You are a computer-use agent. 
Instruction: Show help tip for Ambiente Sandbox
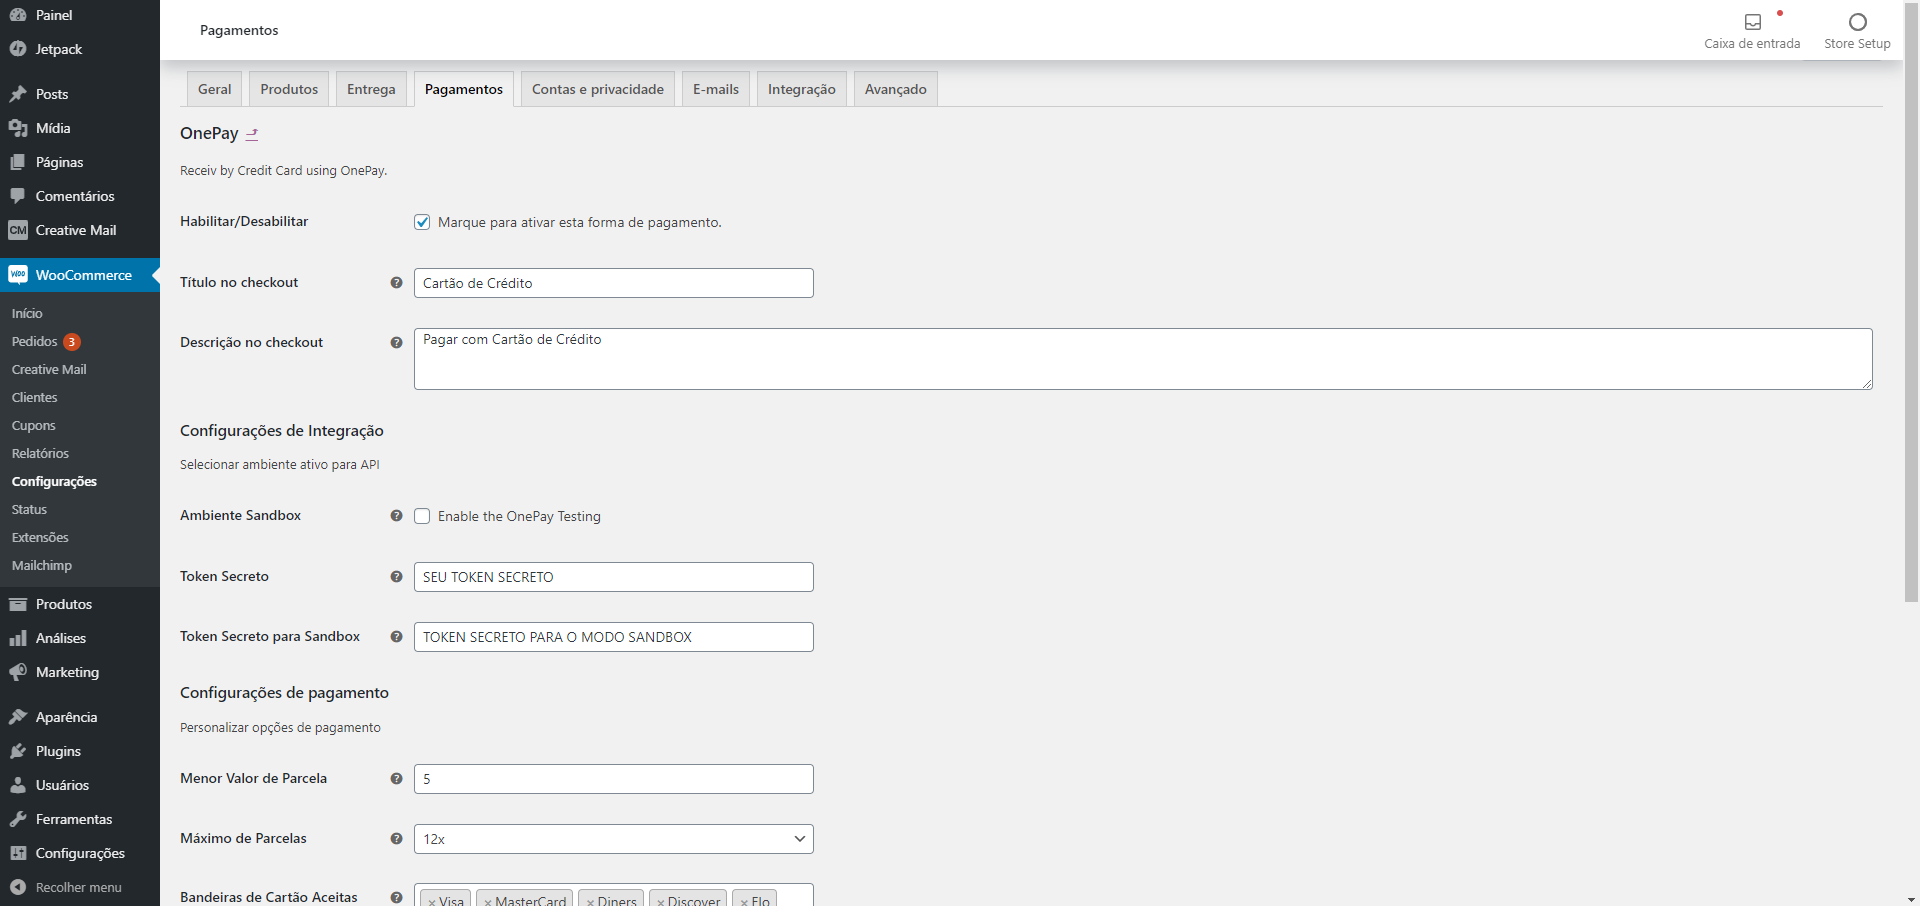(396, 516)
